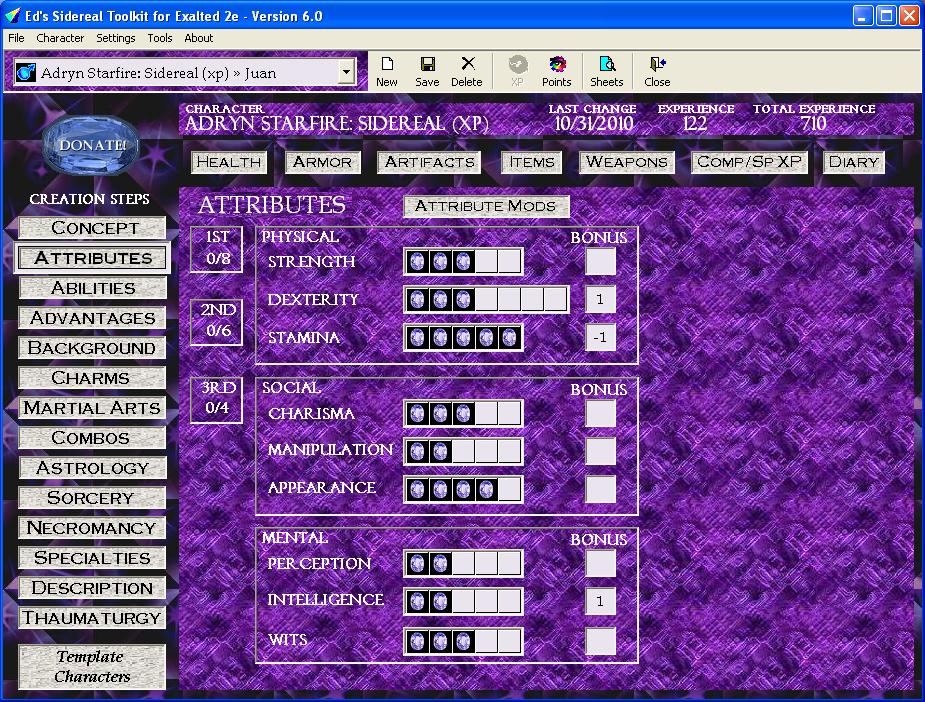Go to the Abilities creation step

tap(92, 288)
